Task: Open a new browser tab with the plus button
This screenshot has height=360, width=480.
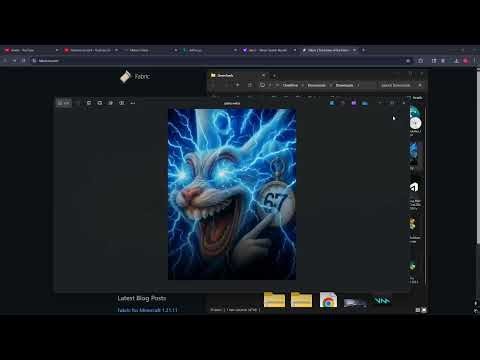Action: [x=364, y=50]
